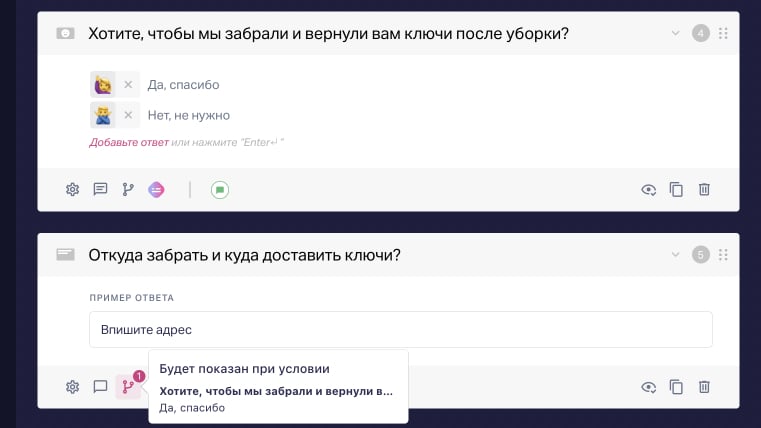761x428 pixels.
Task: Toggle visibility eye icon for question 4
Action: coord(648,189)
